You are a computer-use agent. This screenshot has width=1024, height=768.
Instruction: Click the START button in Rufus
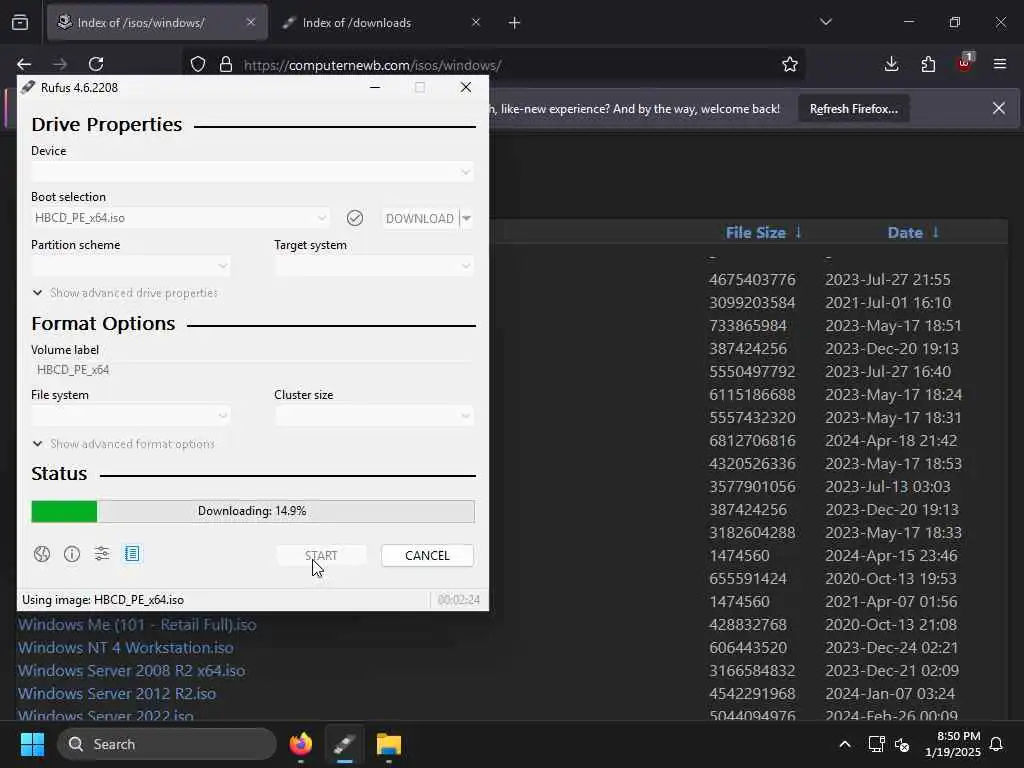click(x=321, y=556)
